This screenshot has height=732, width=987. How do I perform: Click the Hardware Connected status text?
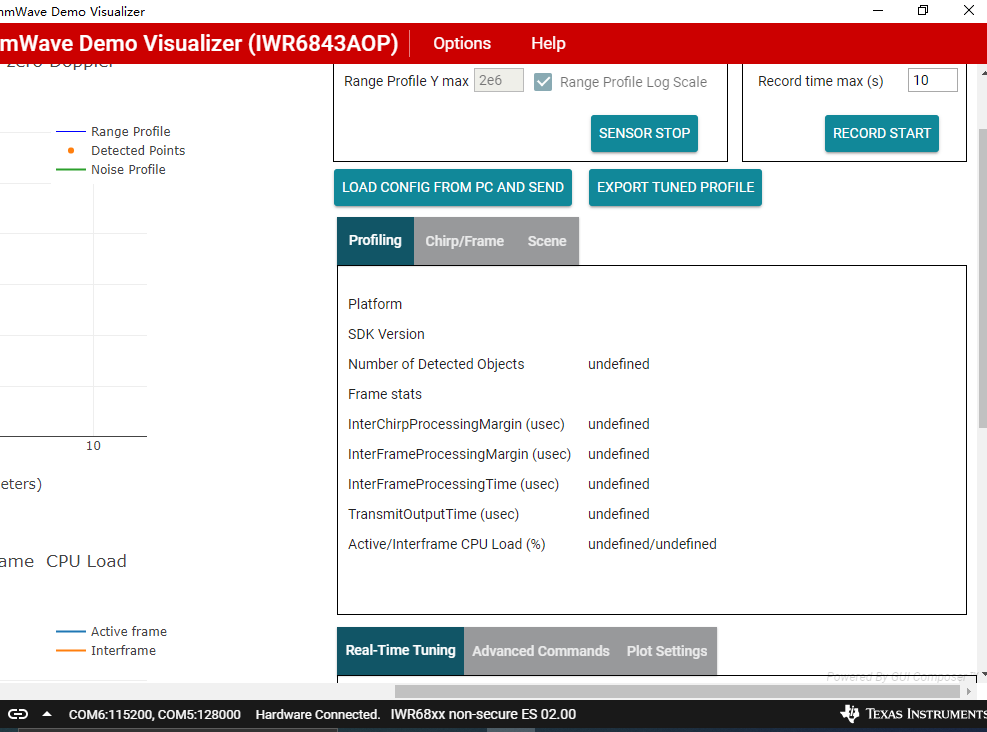318,714
